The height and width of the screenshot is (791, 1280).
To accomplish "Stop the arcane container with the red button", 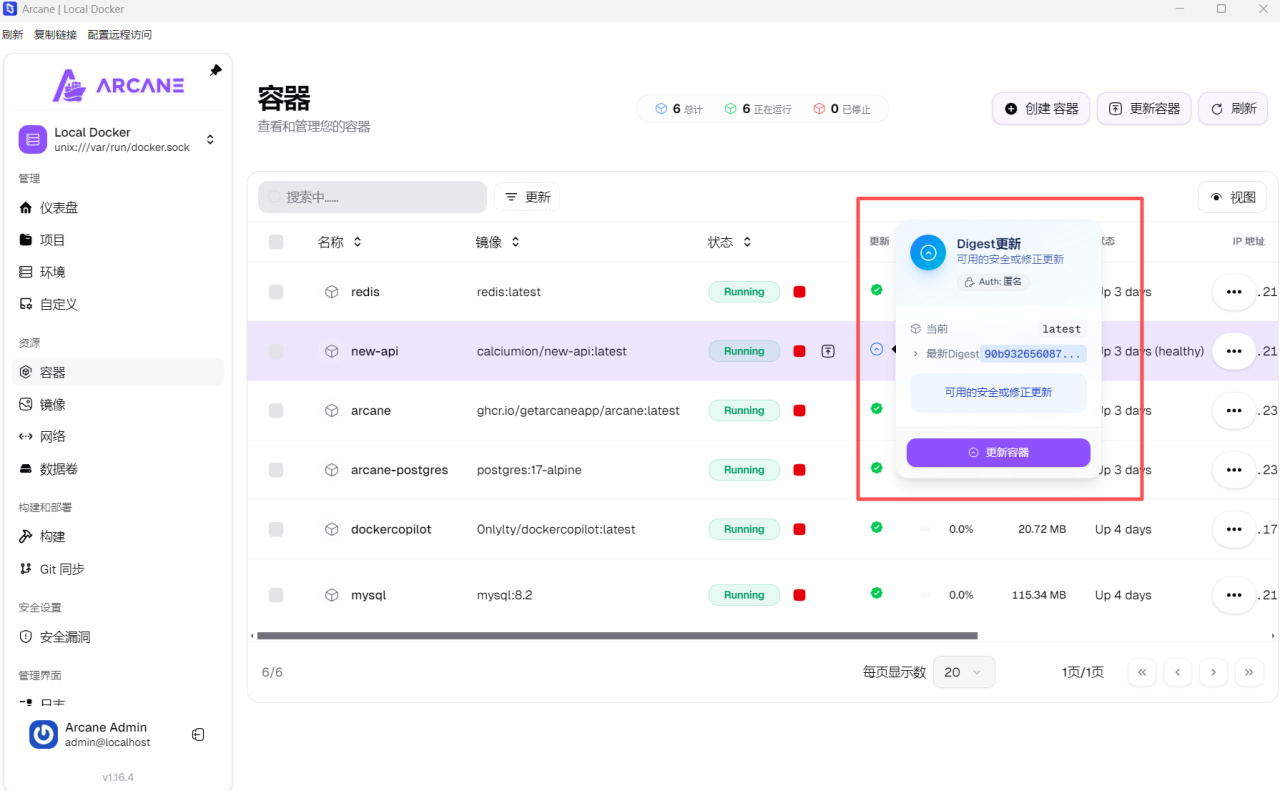I will (x=799, y=410).
